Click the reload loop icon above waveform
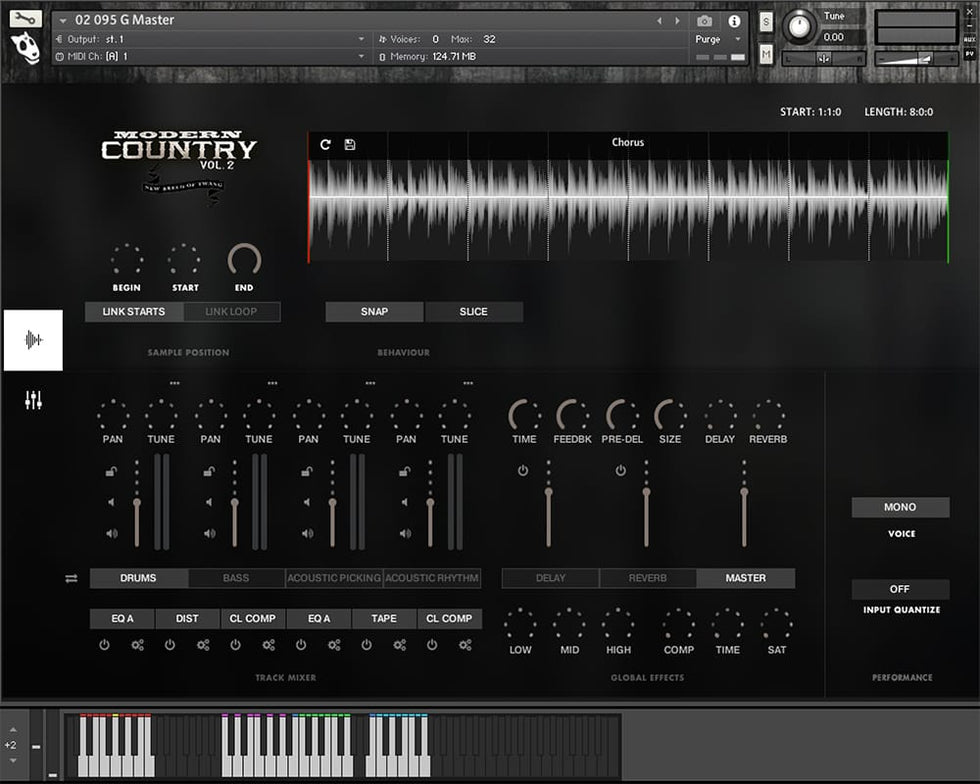 pyautogui.click(x=325, y=144)
